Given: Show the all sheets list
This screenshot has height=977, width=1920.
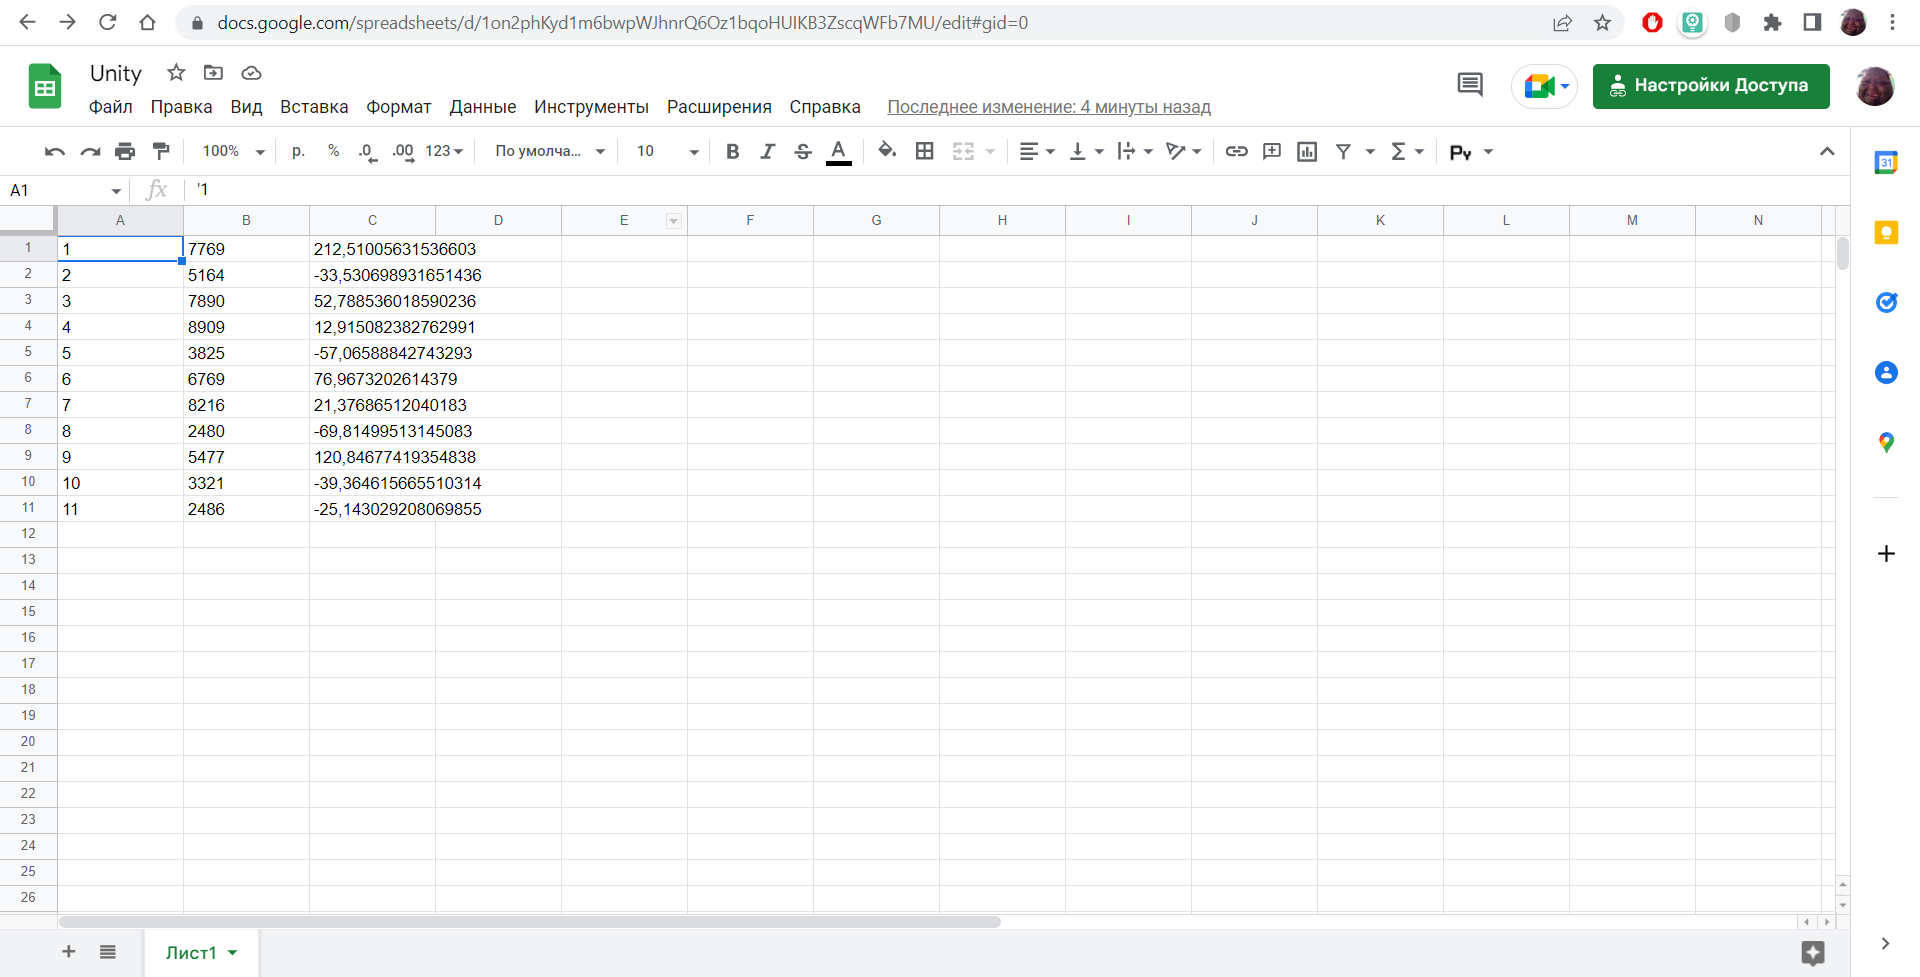Looking at the screenshot, I should coord(108,952).
